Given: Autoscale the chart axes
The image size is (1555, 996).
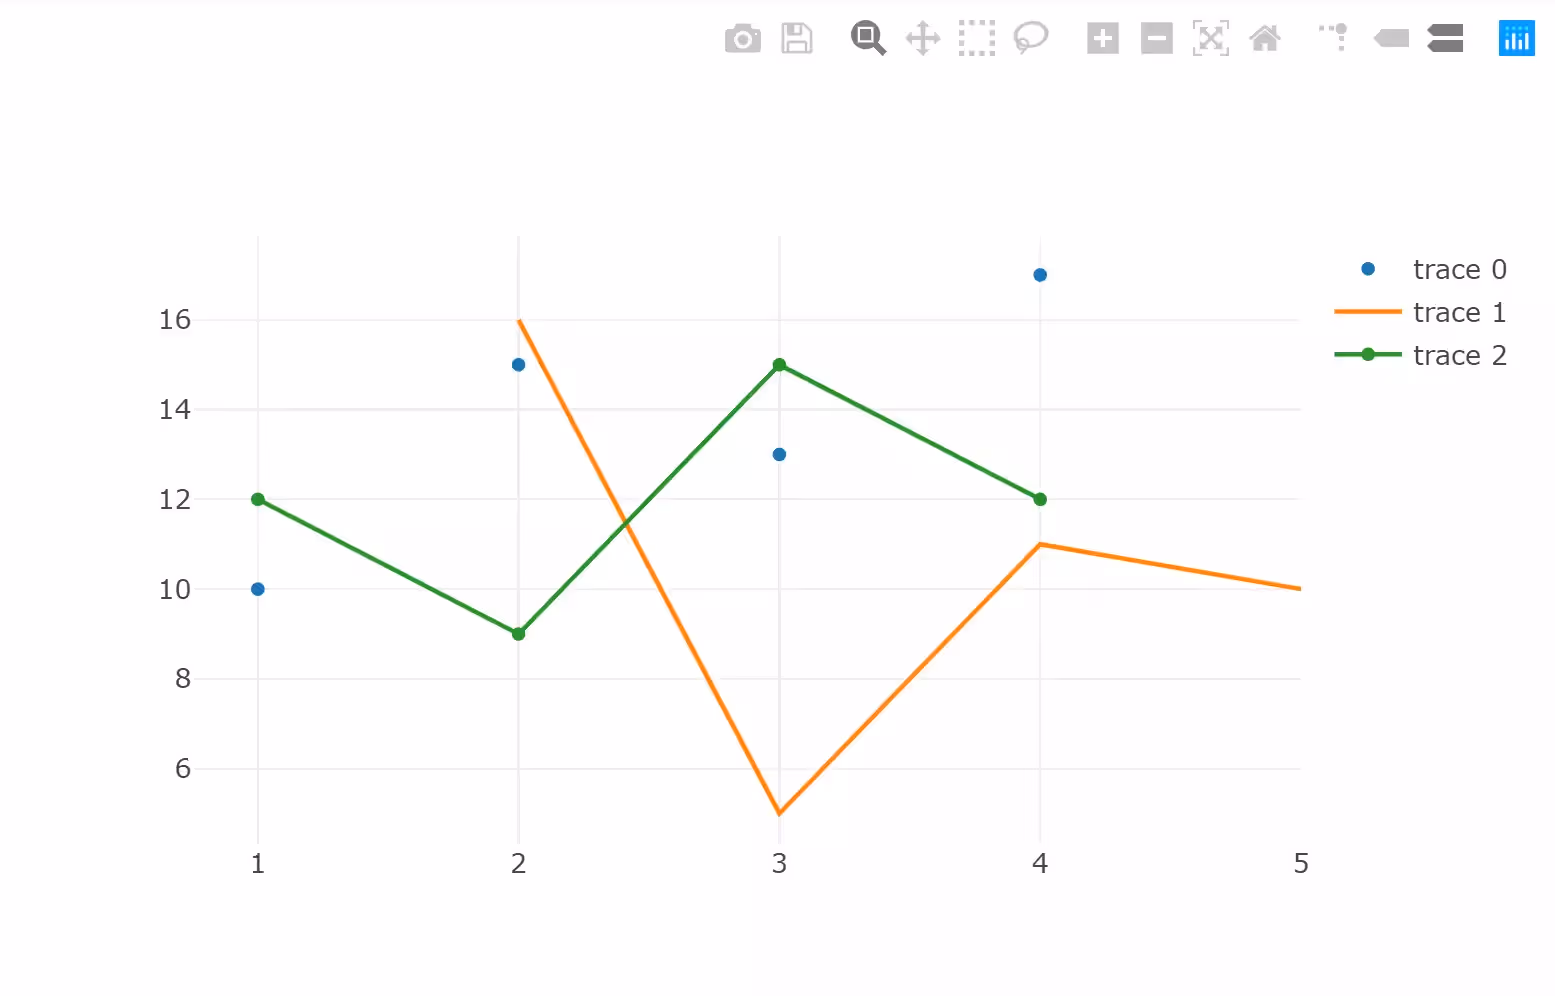Looking at the screenshot, I should coord(1210,38).
